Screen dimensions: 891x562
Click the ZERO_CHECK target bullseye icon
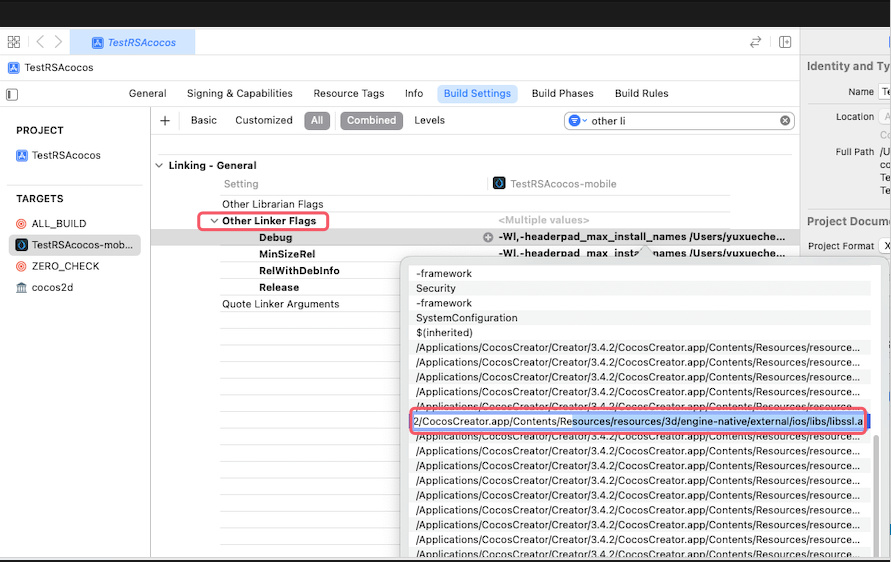pyautogui.click(x=21, y=266)
